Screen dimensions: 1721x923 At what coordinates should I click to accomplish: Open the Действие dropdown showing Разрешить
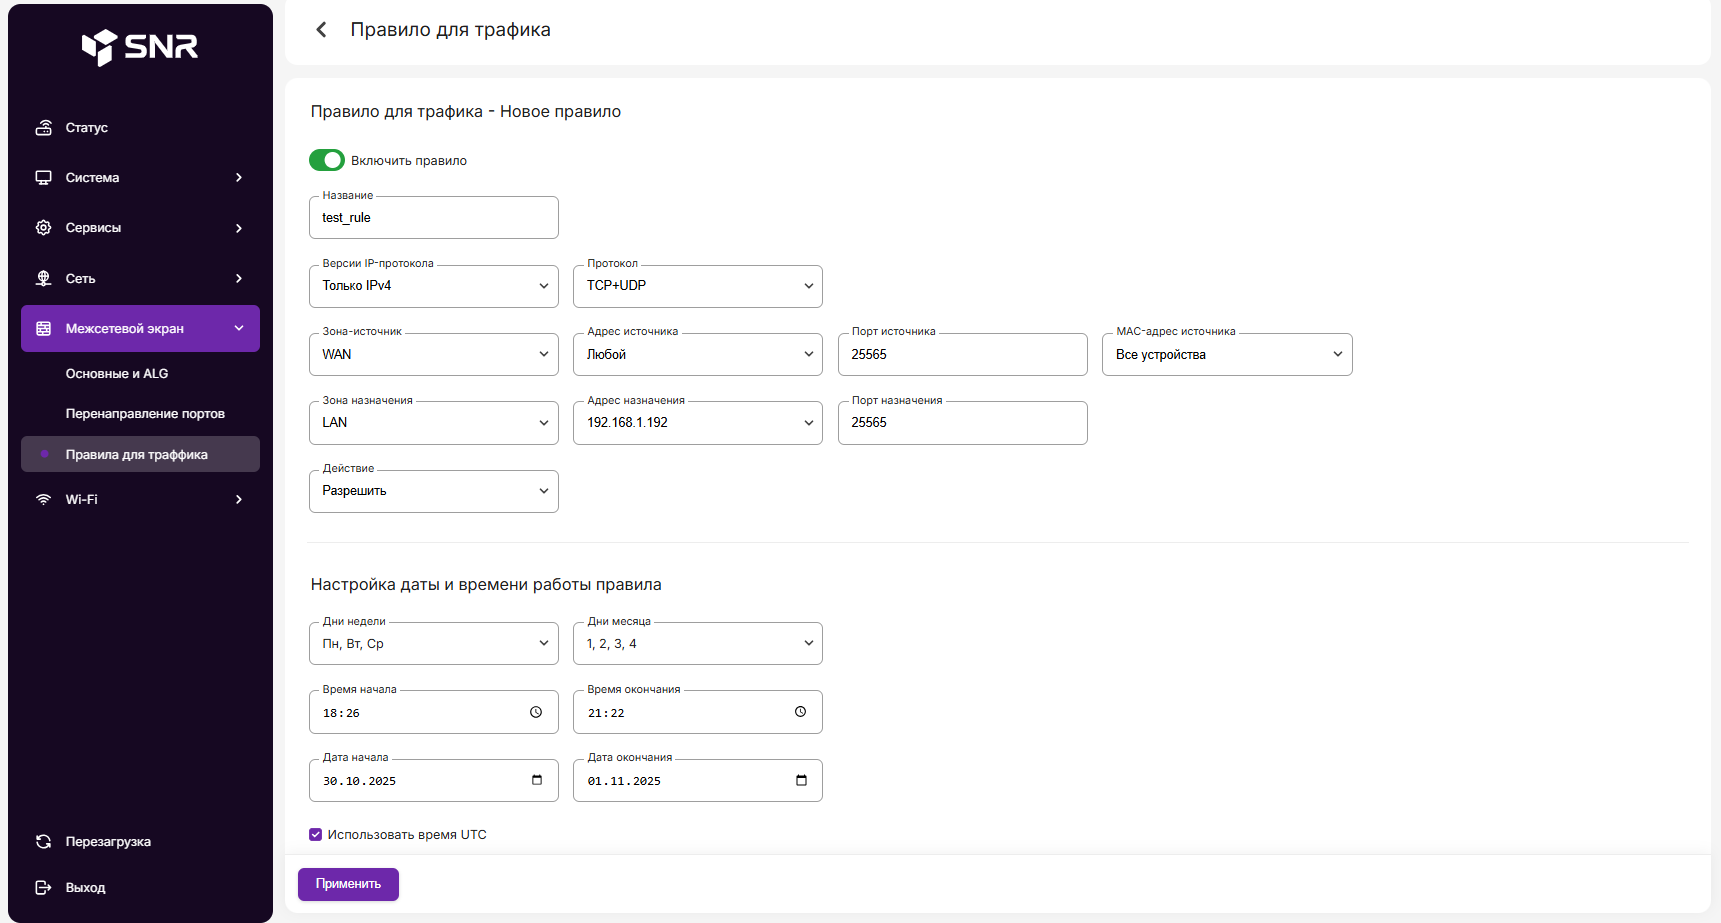pos(433,491)
